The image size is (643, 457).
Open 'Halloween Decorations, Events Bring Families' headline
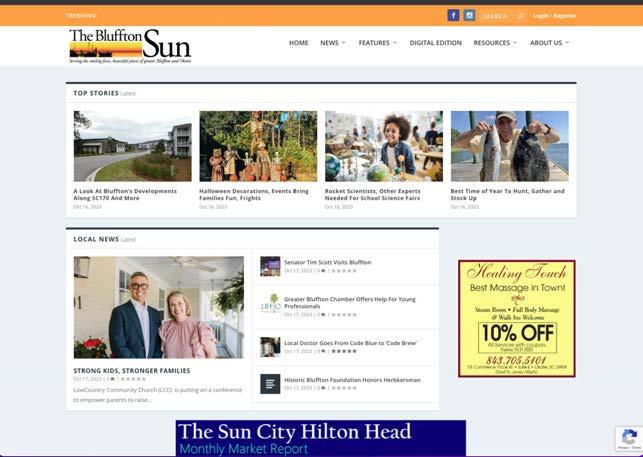point(254,194)
